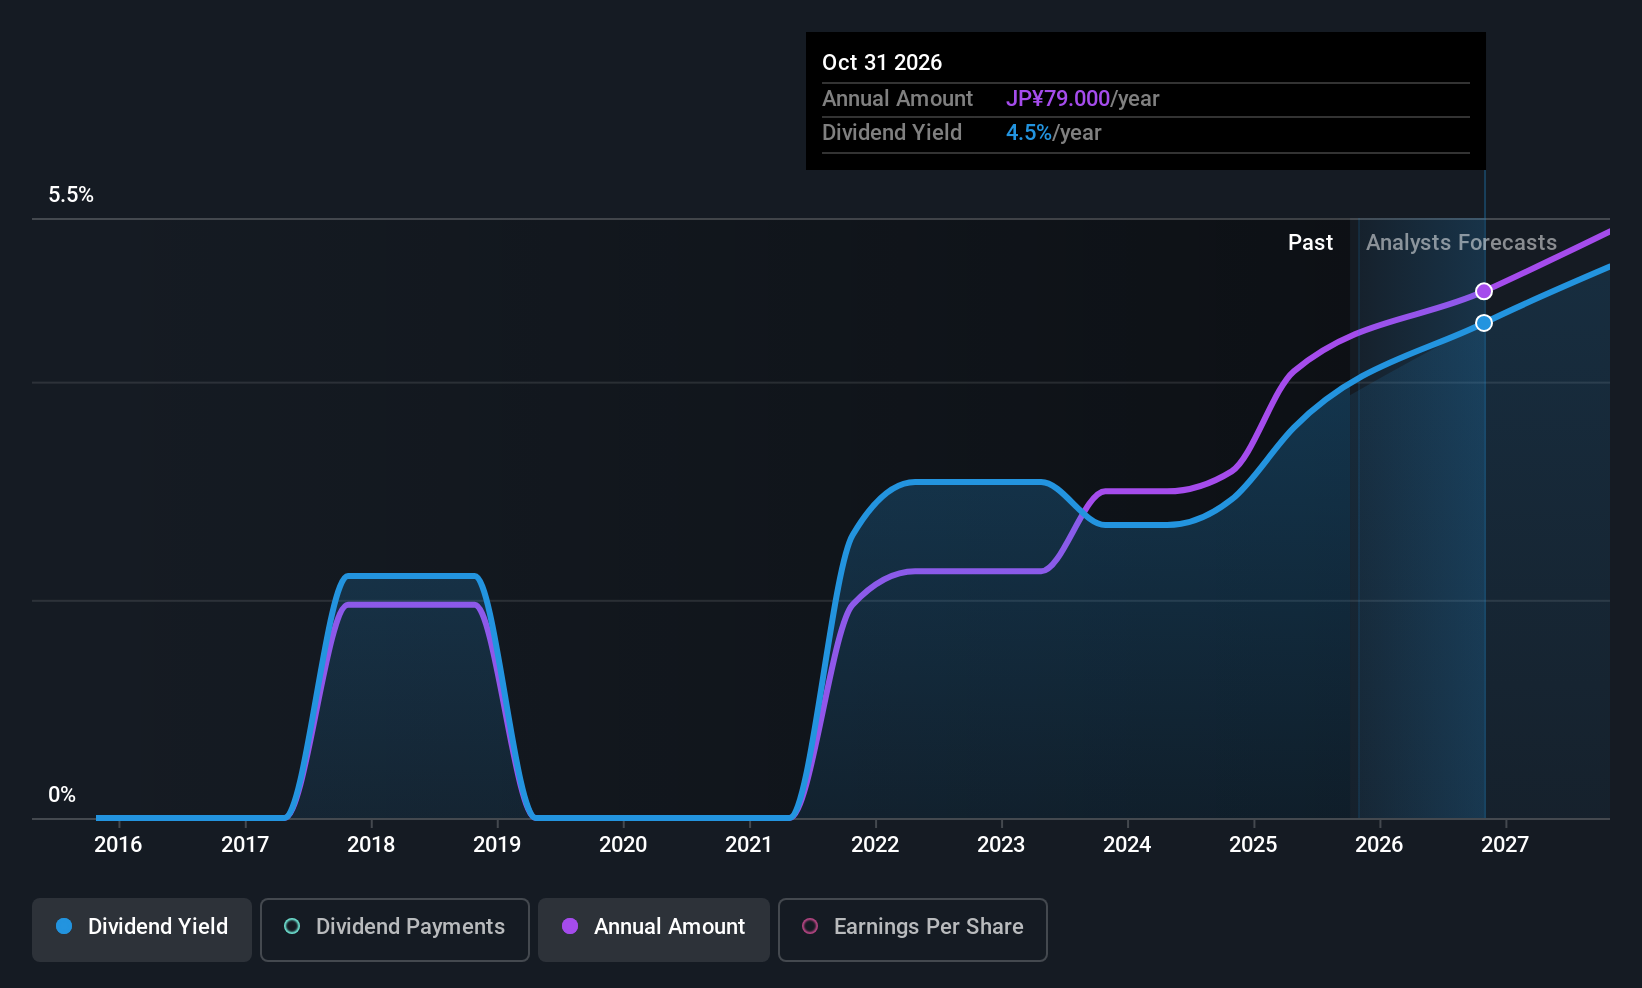
Task: Select the blue Dividend Yield data point
Action: pos(1484,323)
